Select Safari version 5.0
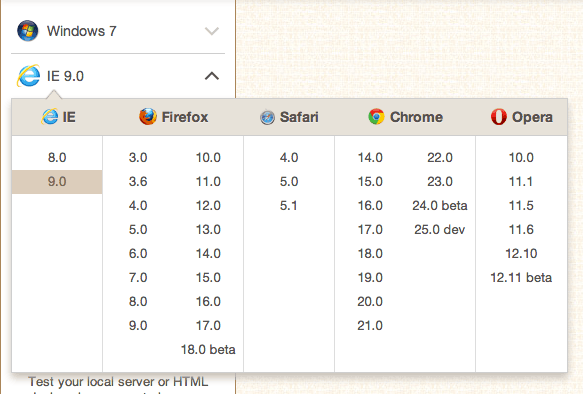 click(x=289, y=182)
